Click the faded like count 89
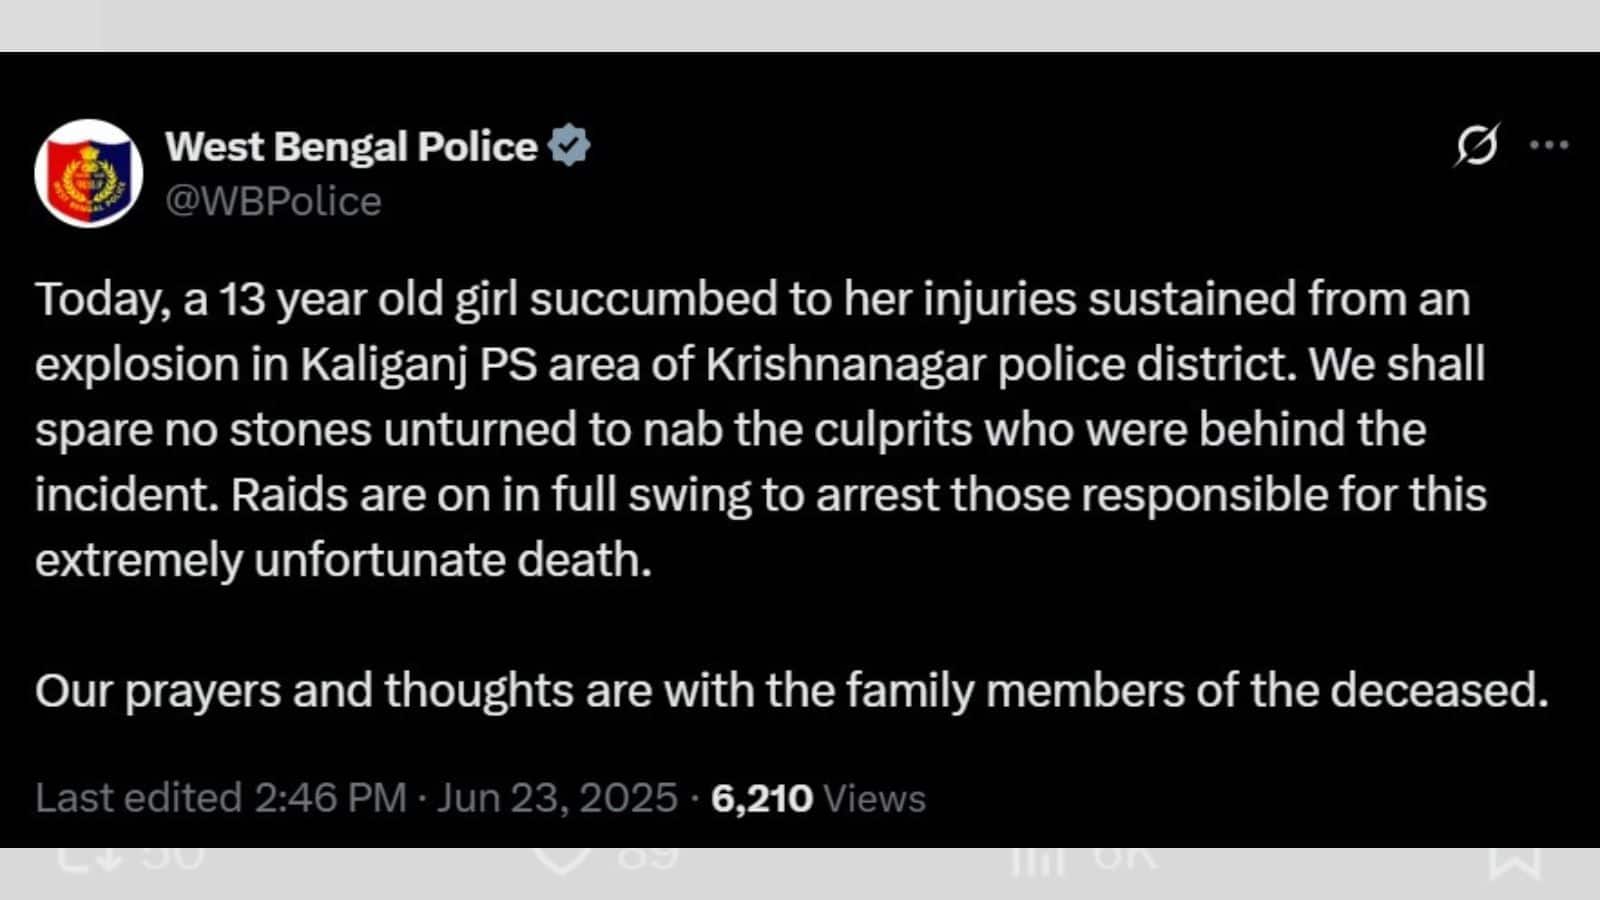This screenshot has width=1600, height=900. [x=648, y=856]
